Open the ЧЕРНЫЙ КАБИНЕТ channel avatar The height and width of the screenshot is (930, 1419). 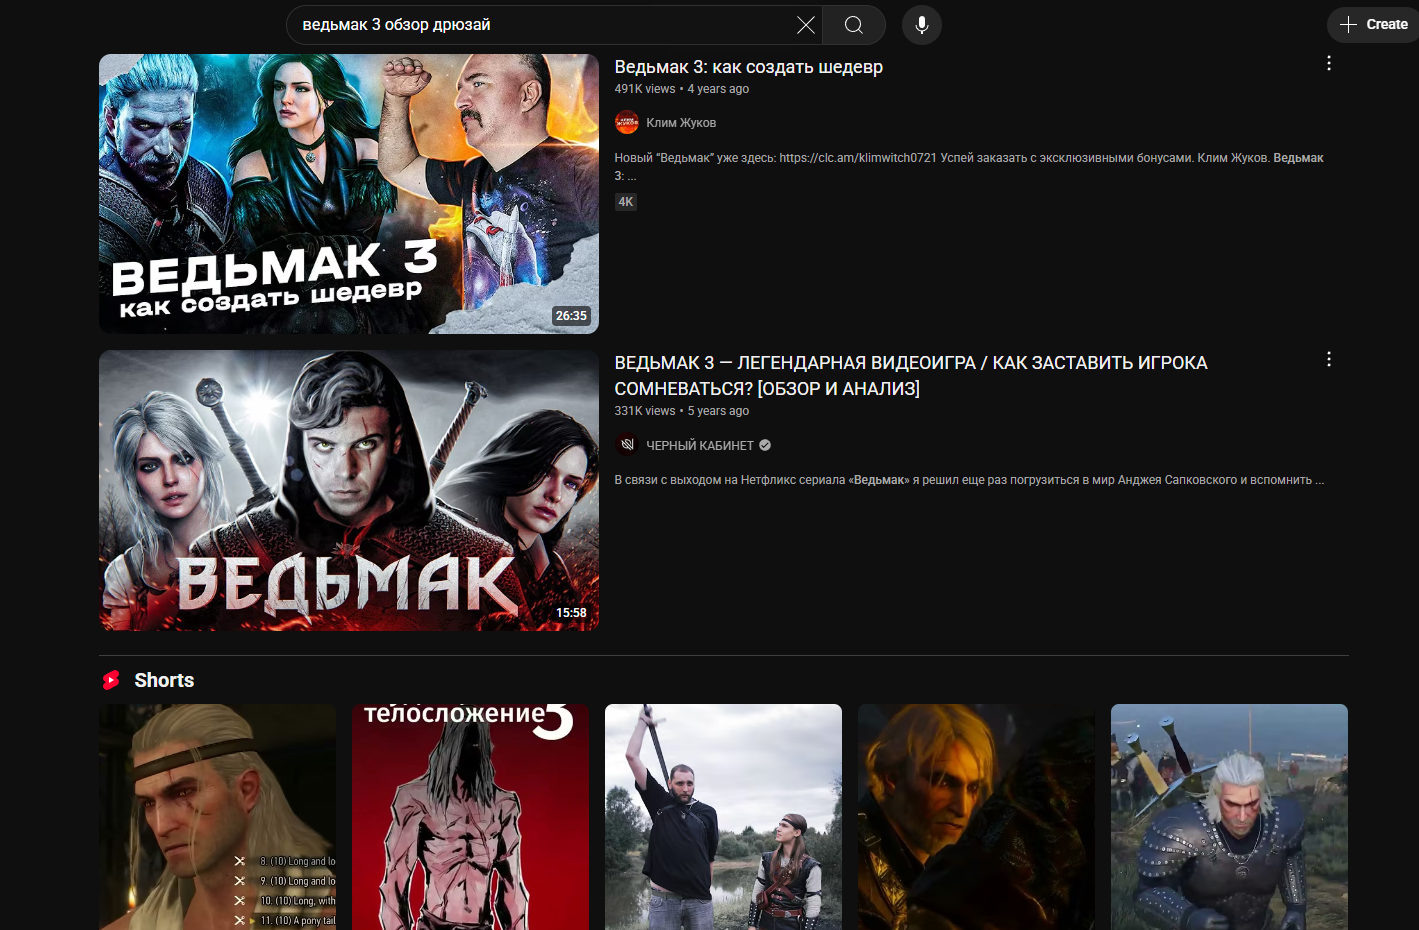coord(627,445)
